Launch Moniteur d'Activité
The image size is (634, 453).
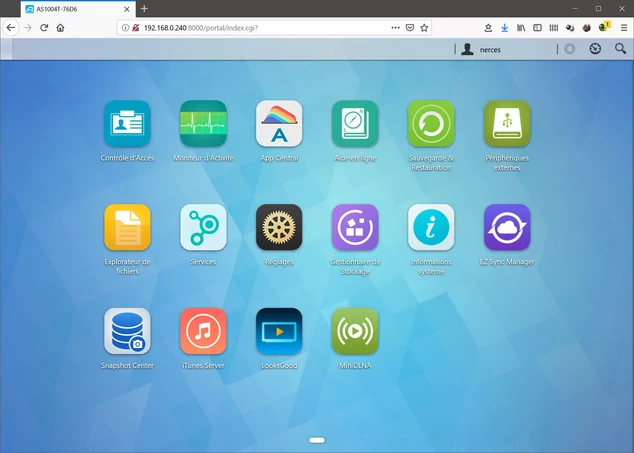coord(203,124)
